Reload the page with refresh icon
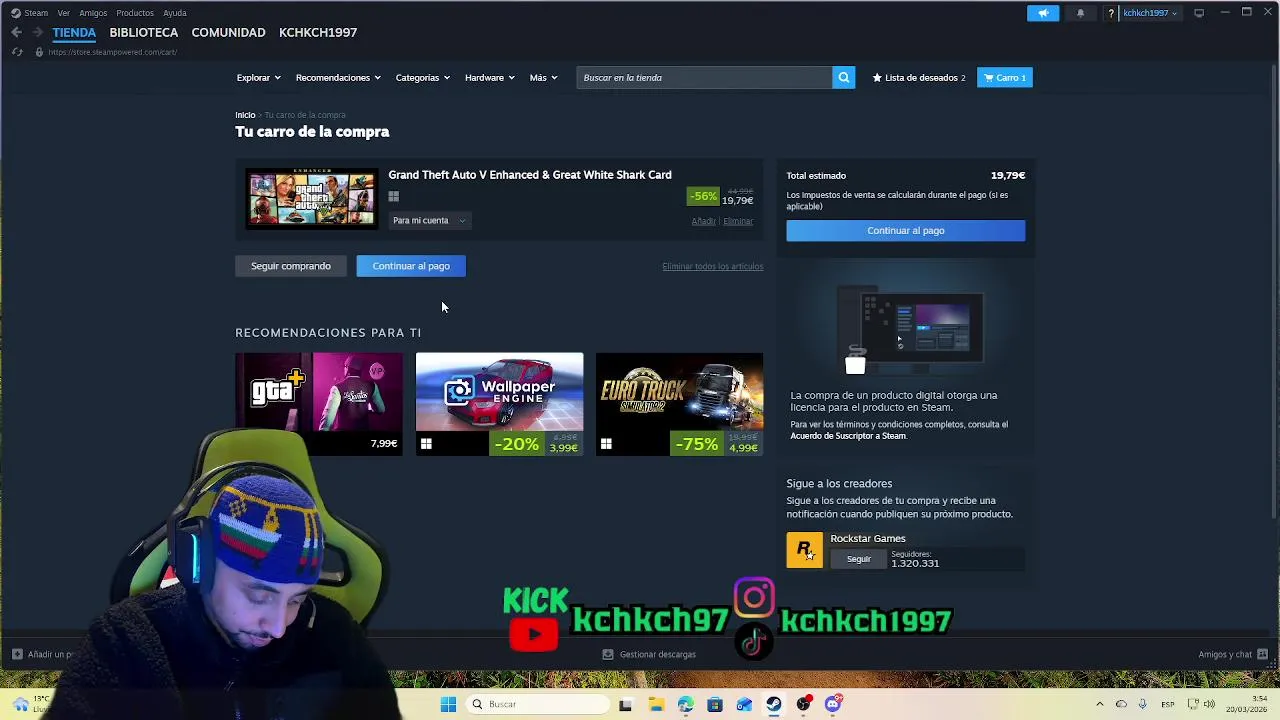This screenshot has width=1280, height=720. click(x=17, y=52)
